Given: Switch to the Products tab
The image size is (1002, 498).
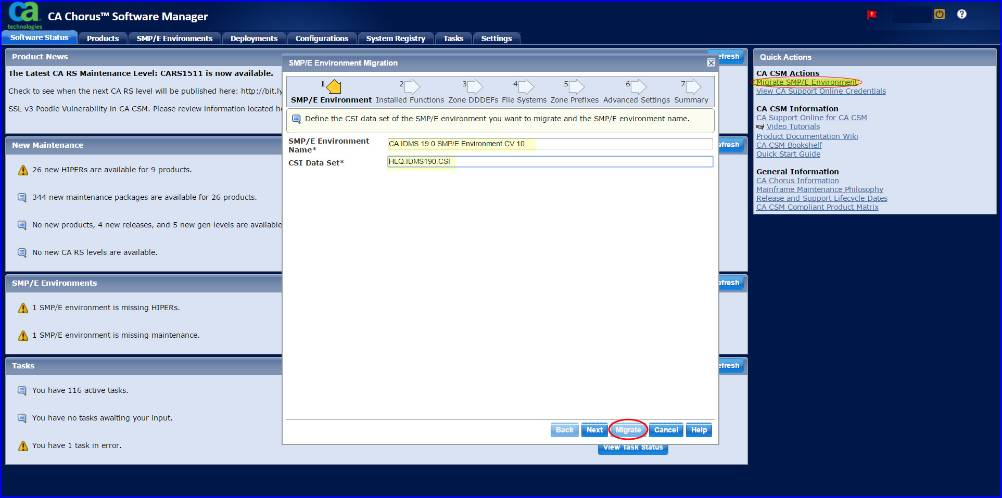Looking at the screenshot, I should (x=103, y=38).
